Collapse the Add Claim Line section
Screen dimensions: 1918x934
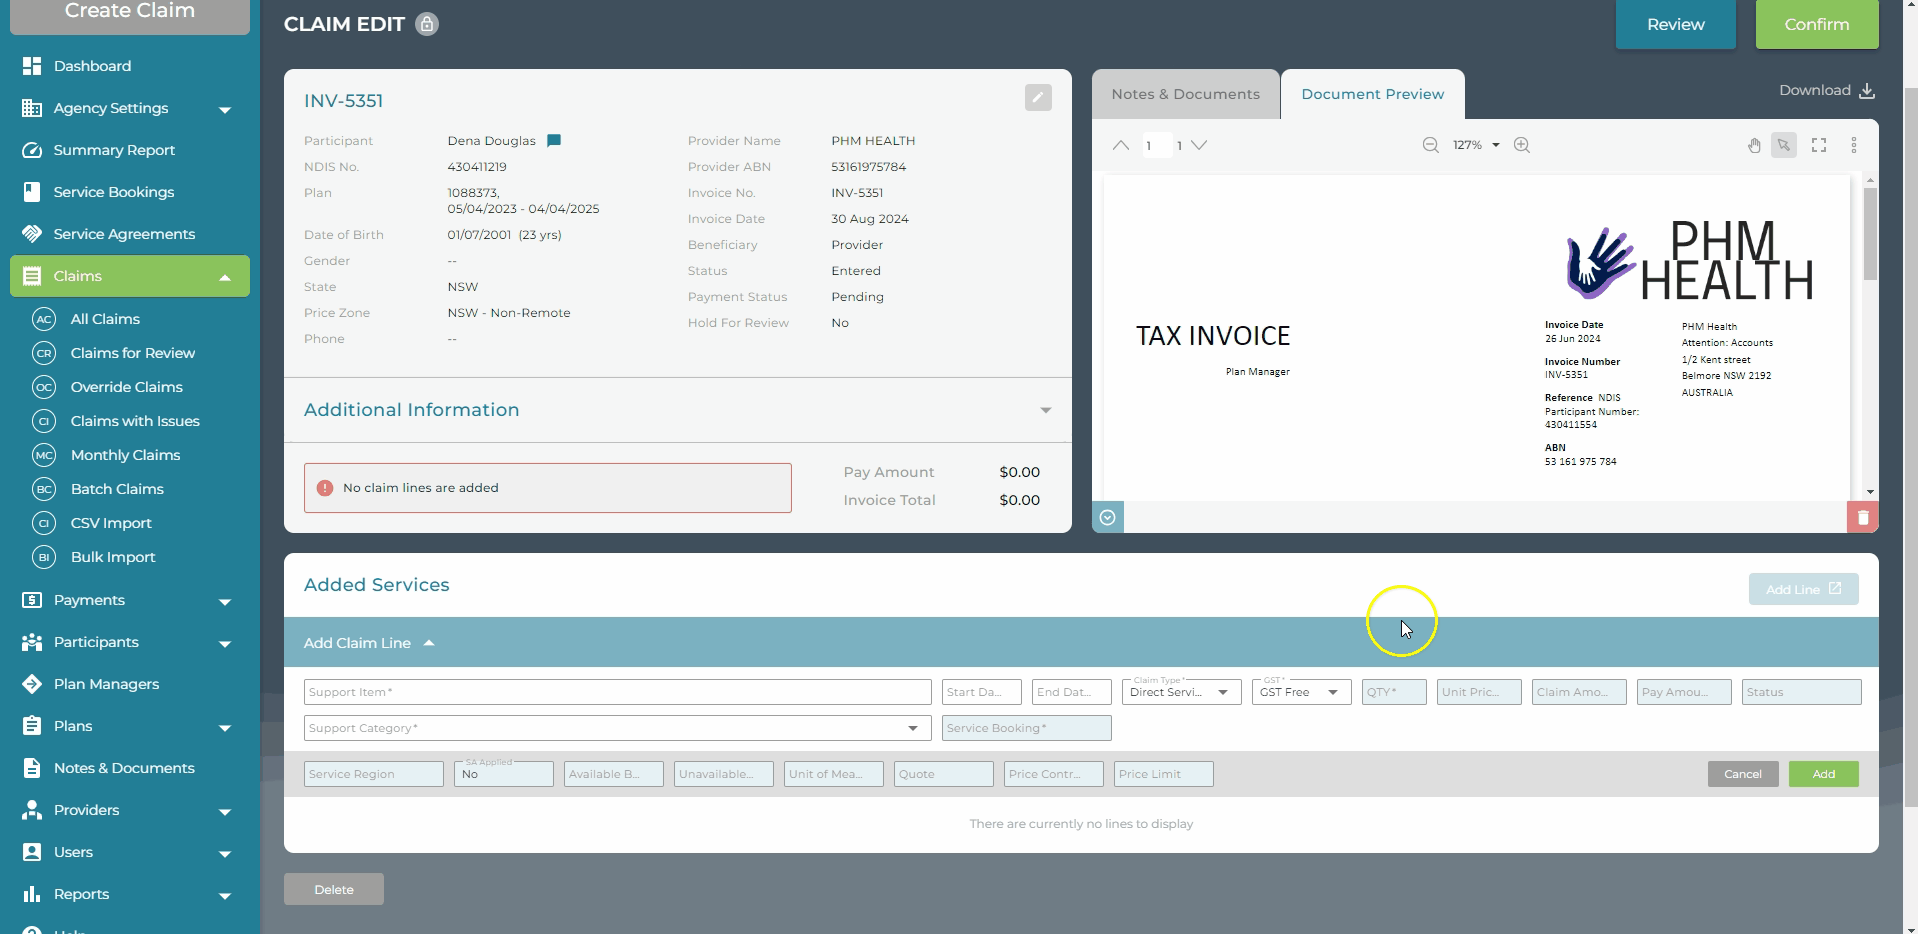coord(429,643)
